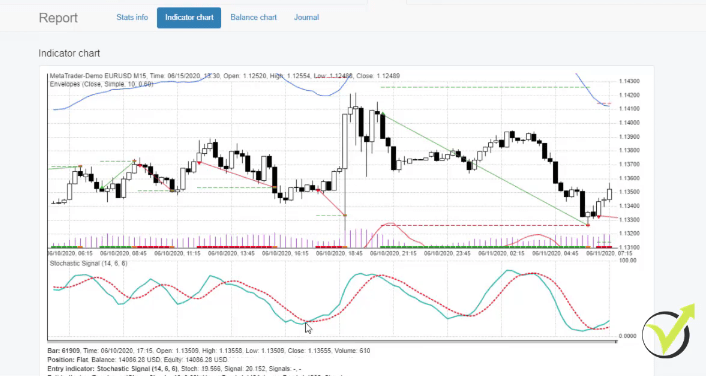This screenshot has width=706, height=376.
Task: Click the 1.14300 price axis label
Action: pyautogui.click(x=629, y=81)
